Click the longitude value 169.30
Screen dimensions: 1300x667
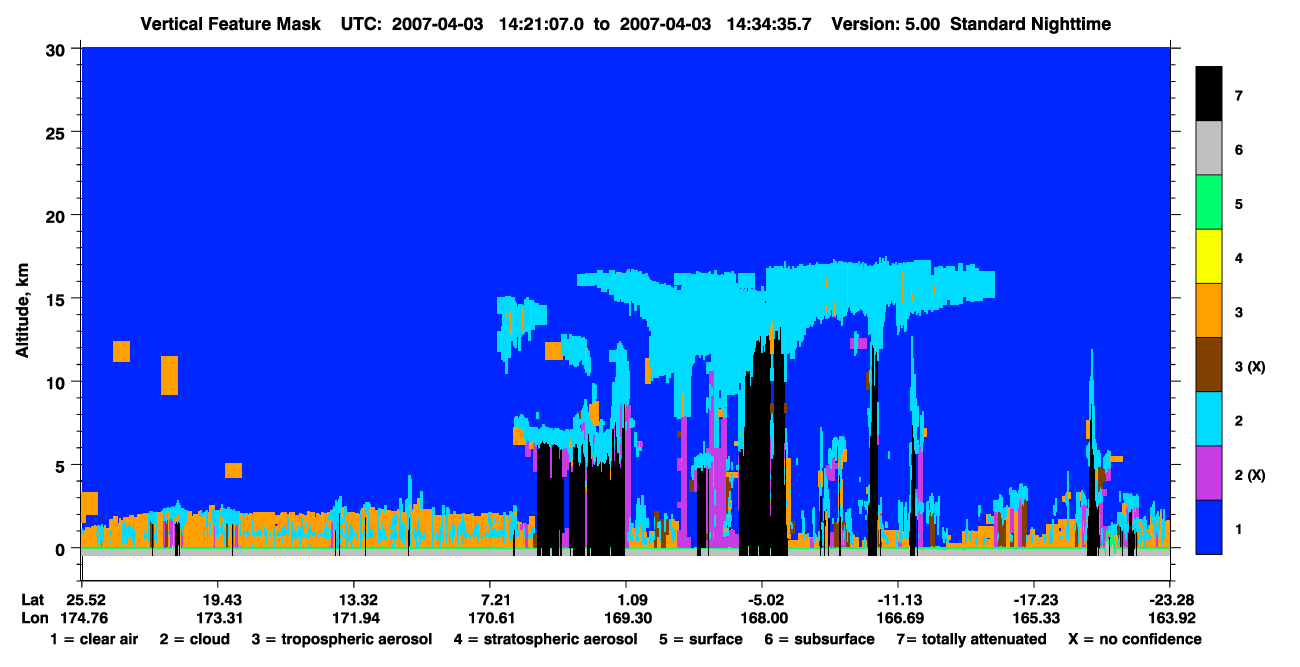pyautogui.click(x=626, y=617)
